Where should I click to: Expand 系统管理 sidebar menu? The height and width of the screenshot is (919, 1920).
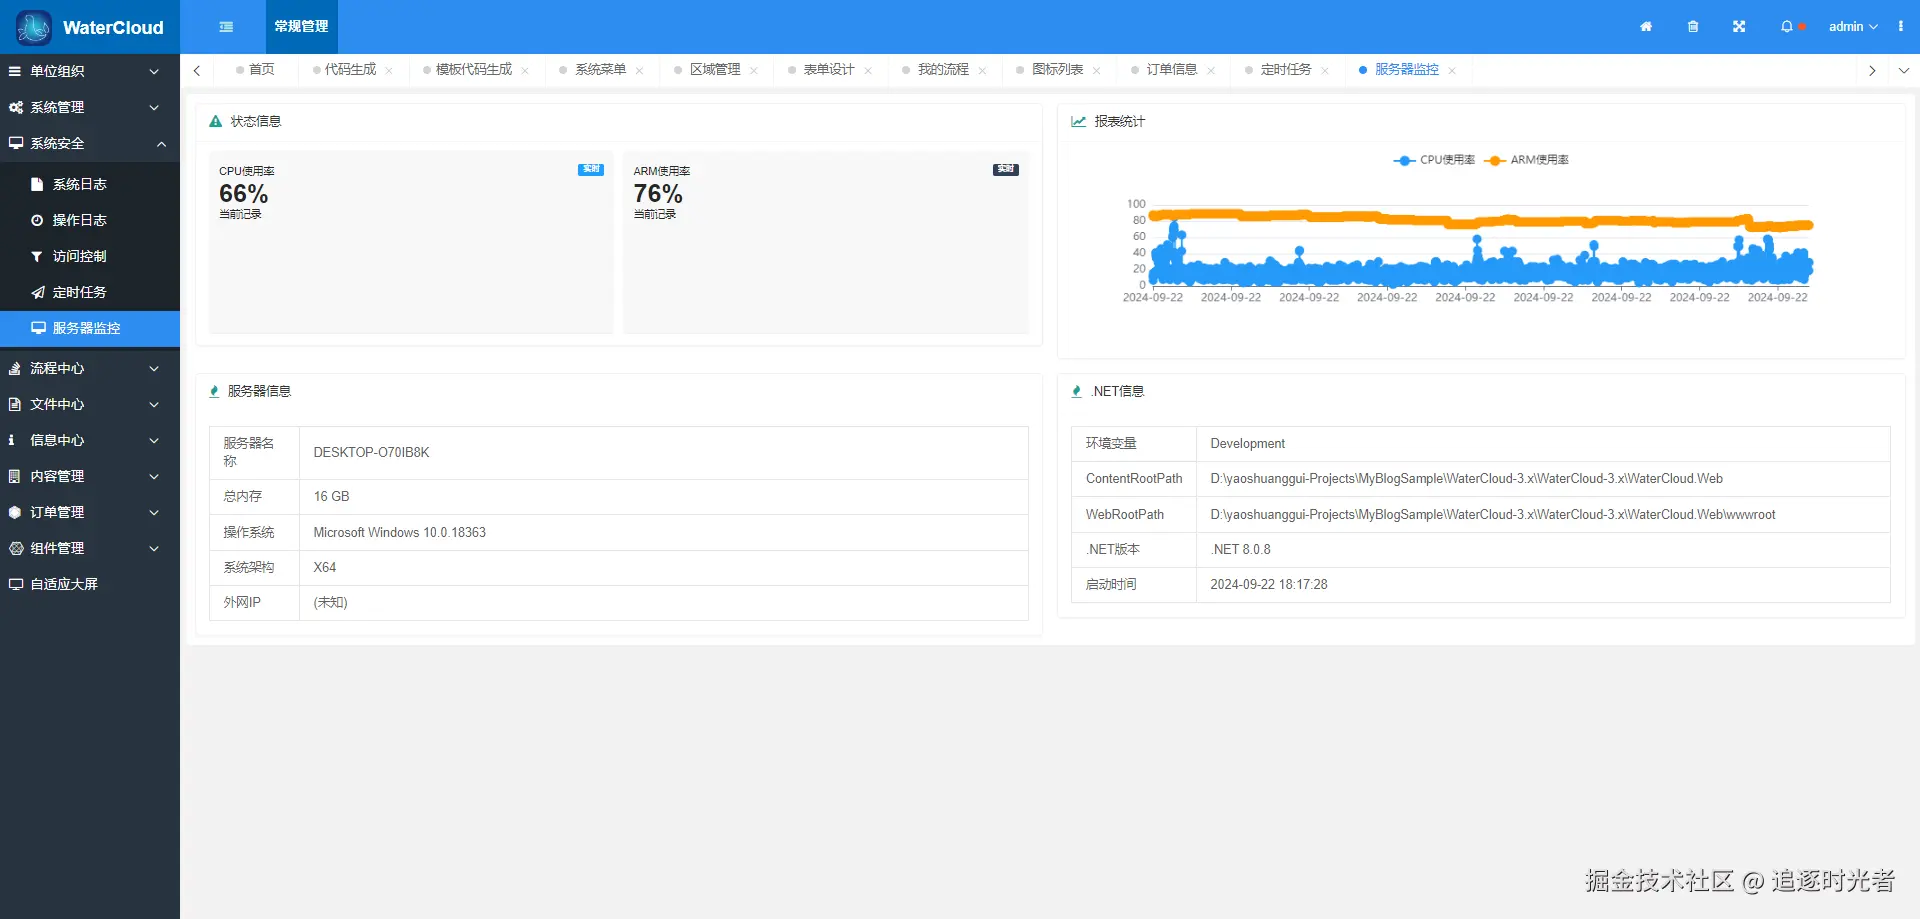point(90,107)
